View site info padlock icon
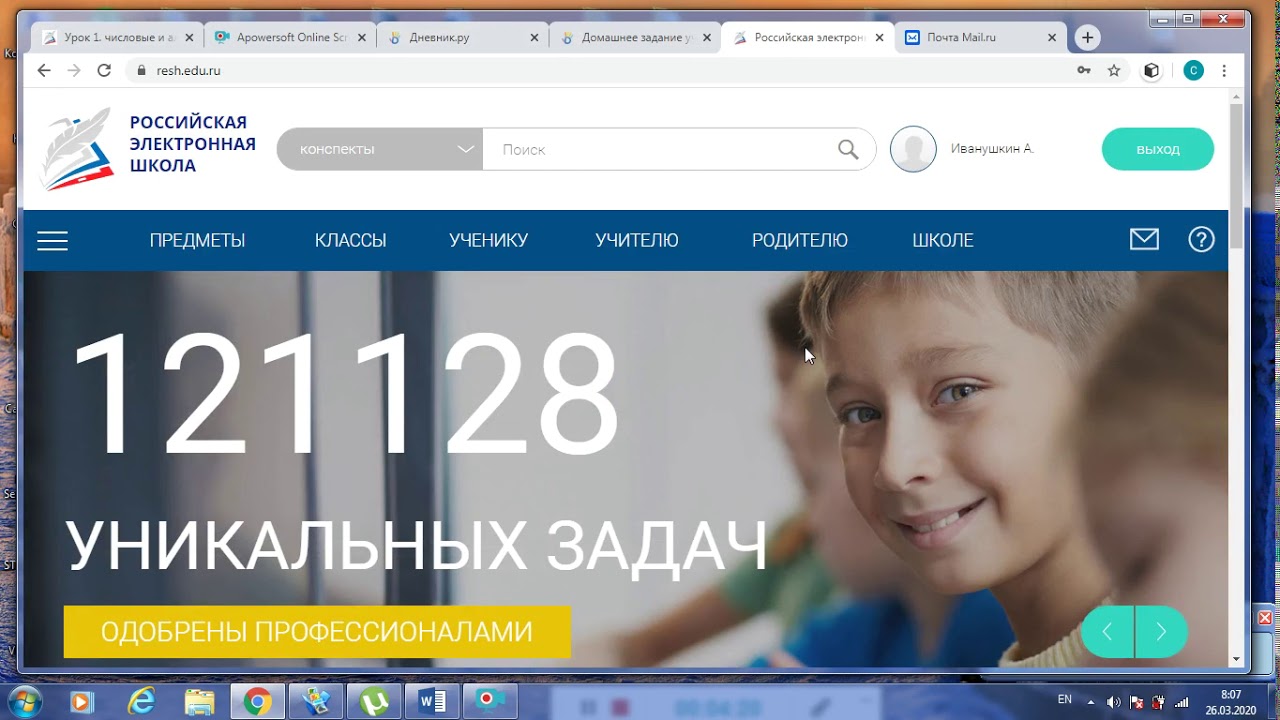The height and width of the screenshot is (720, 1280). (x=140, y=70)
